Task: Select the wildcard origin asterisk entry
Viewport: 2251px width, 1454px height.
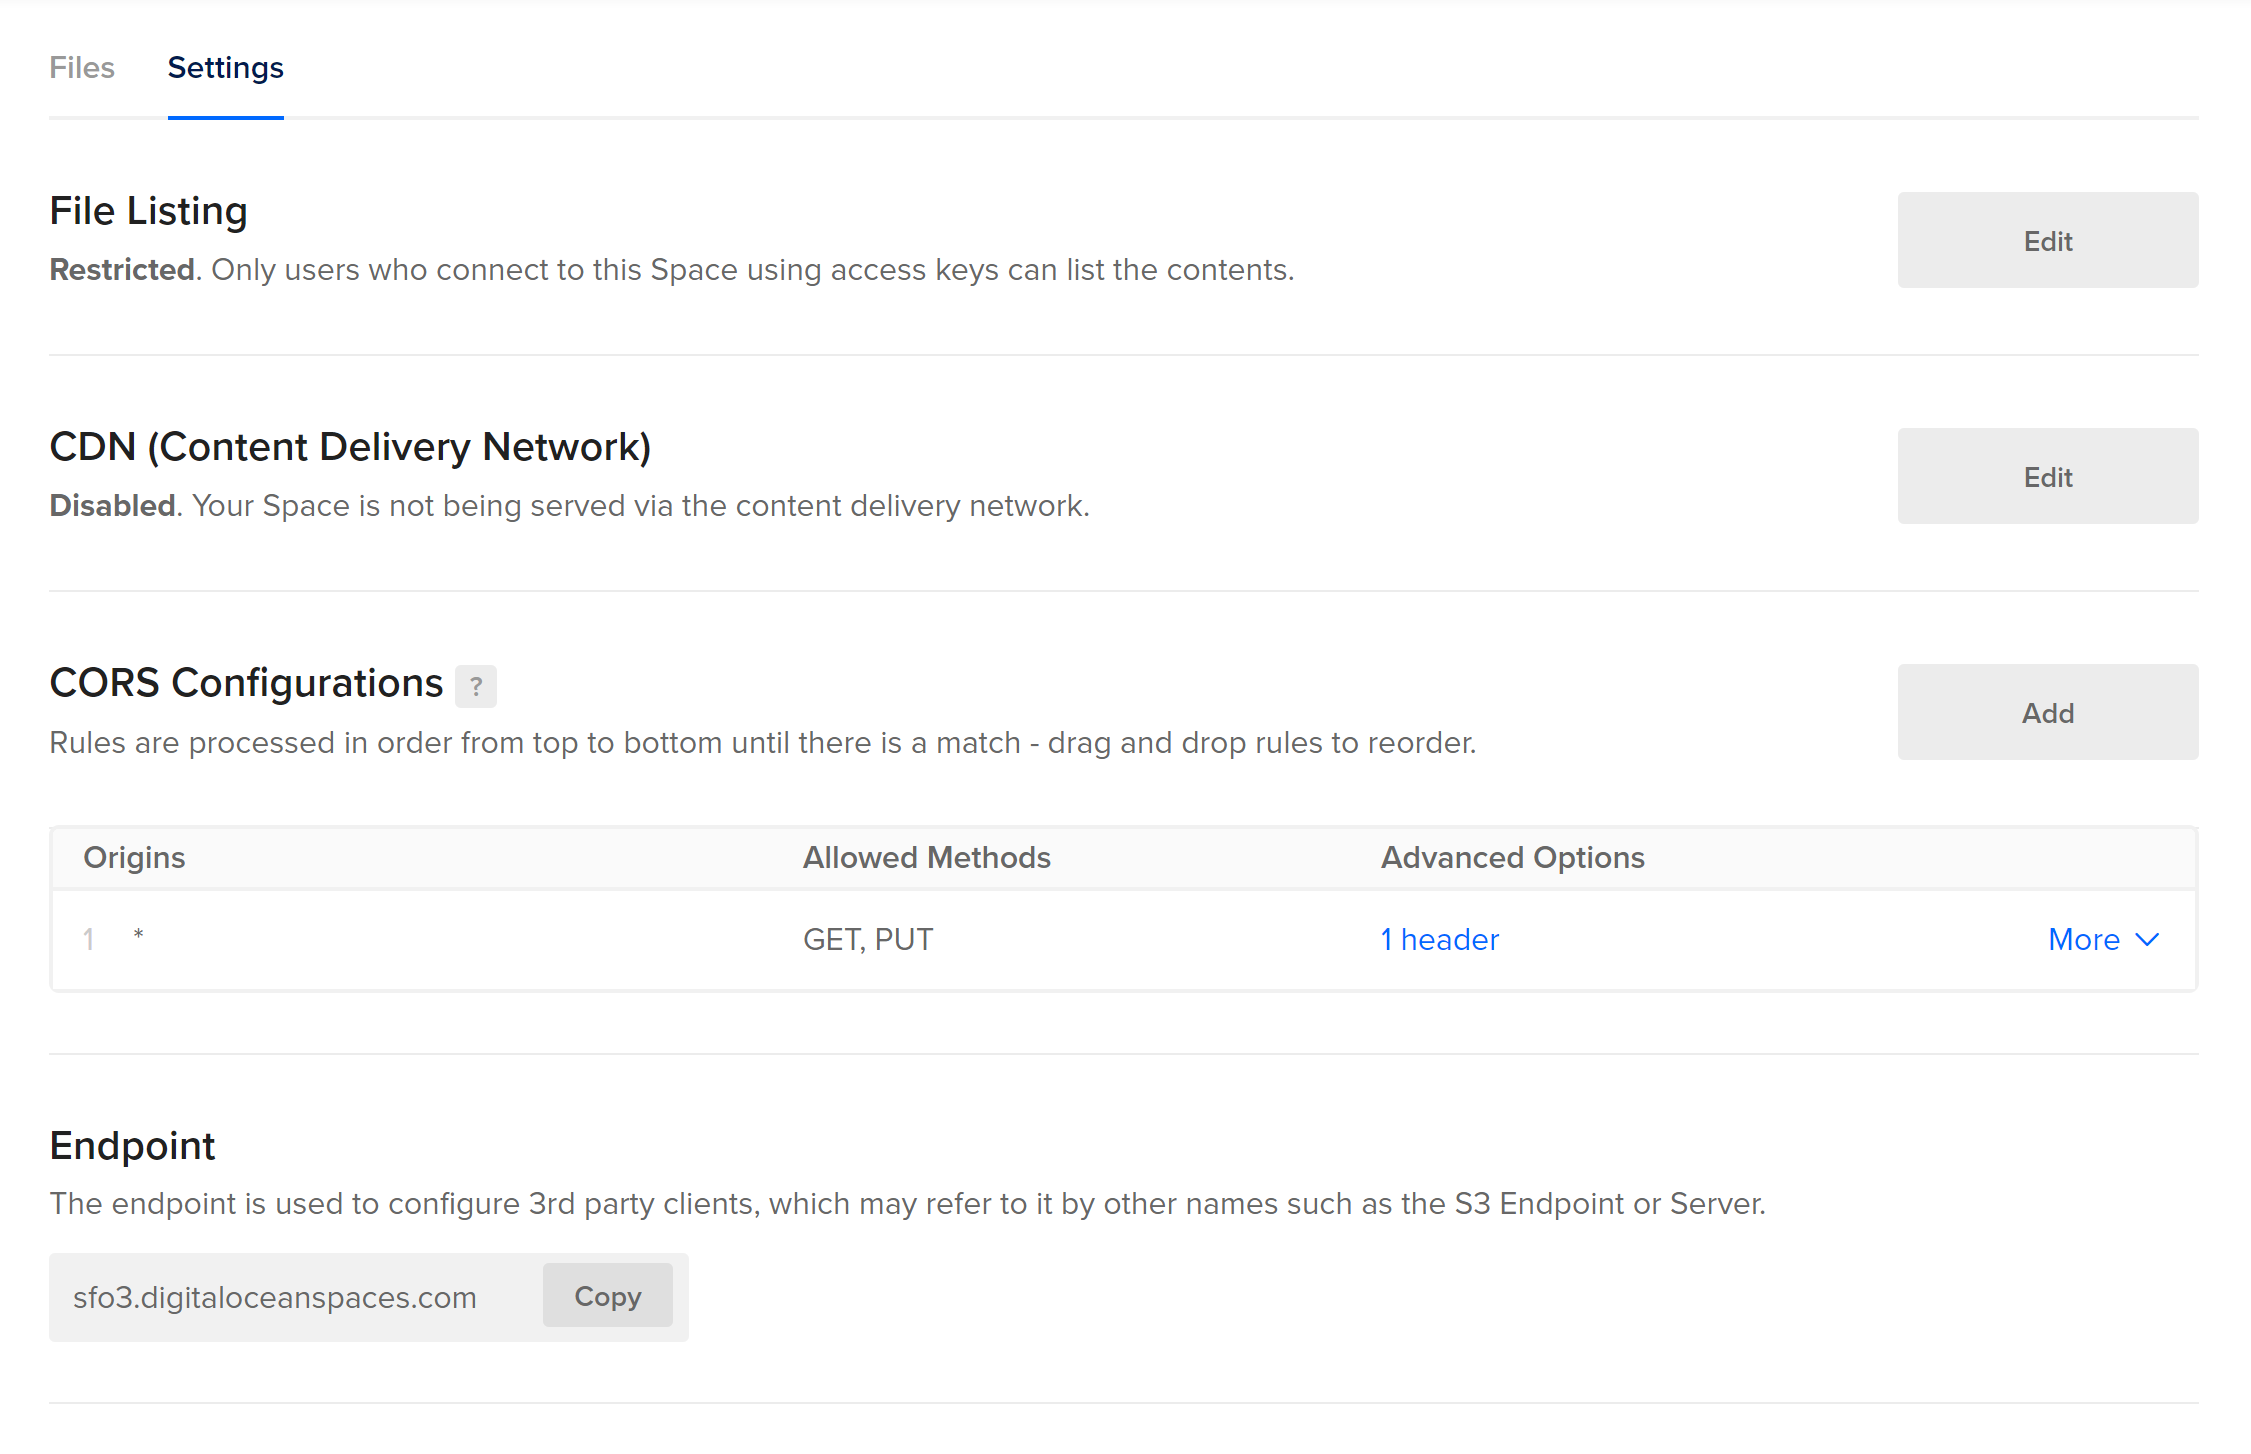Action: coord(139,935)
